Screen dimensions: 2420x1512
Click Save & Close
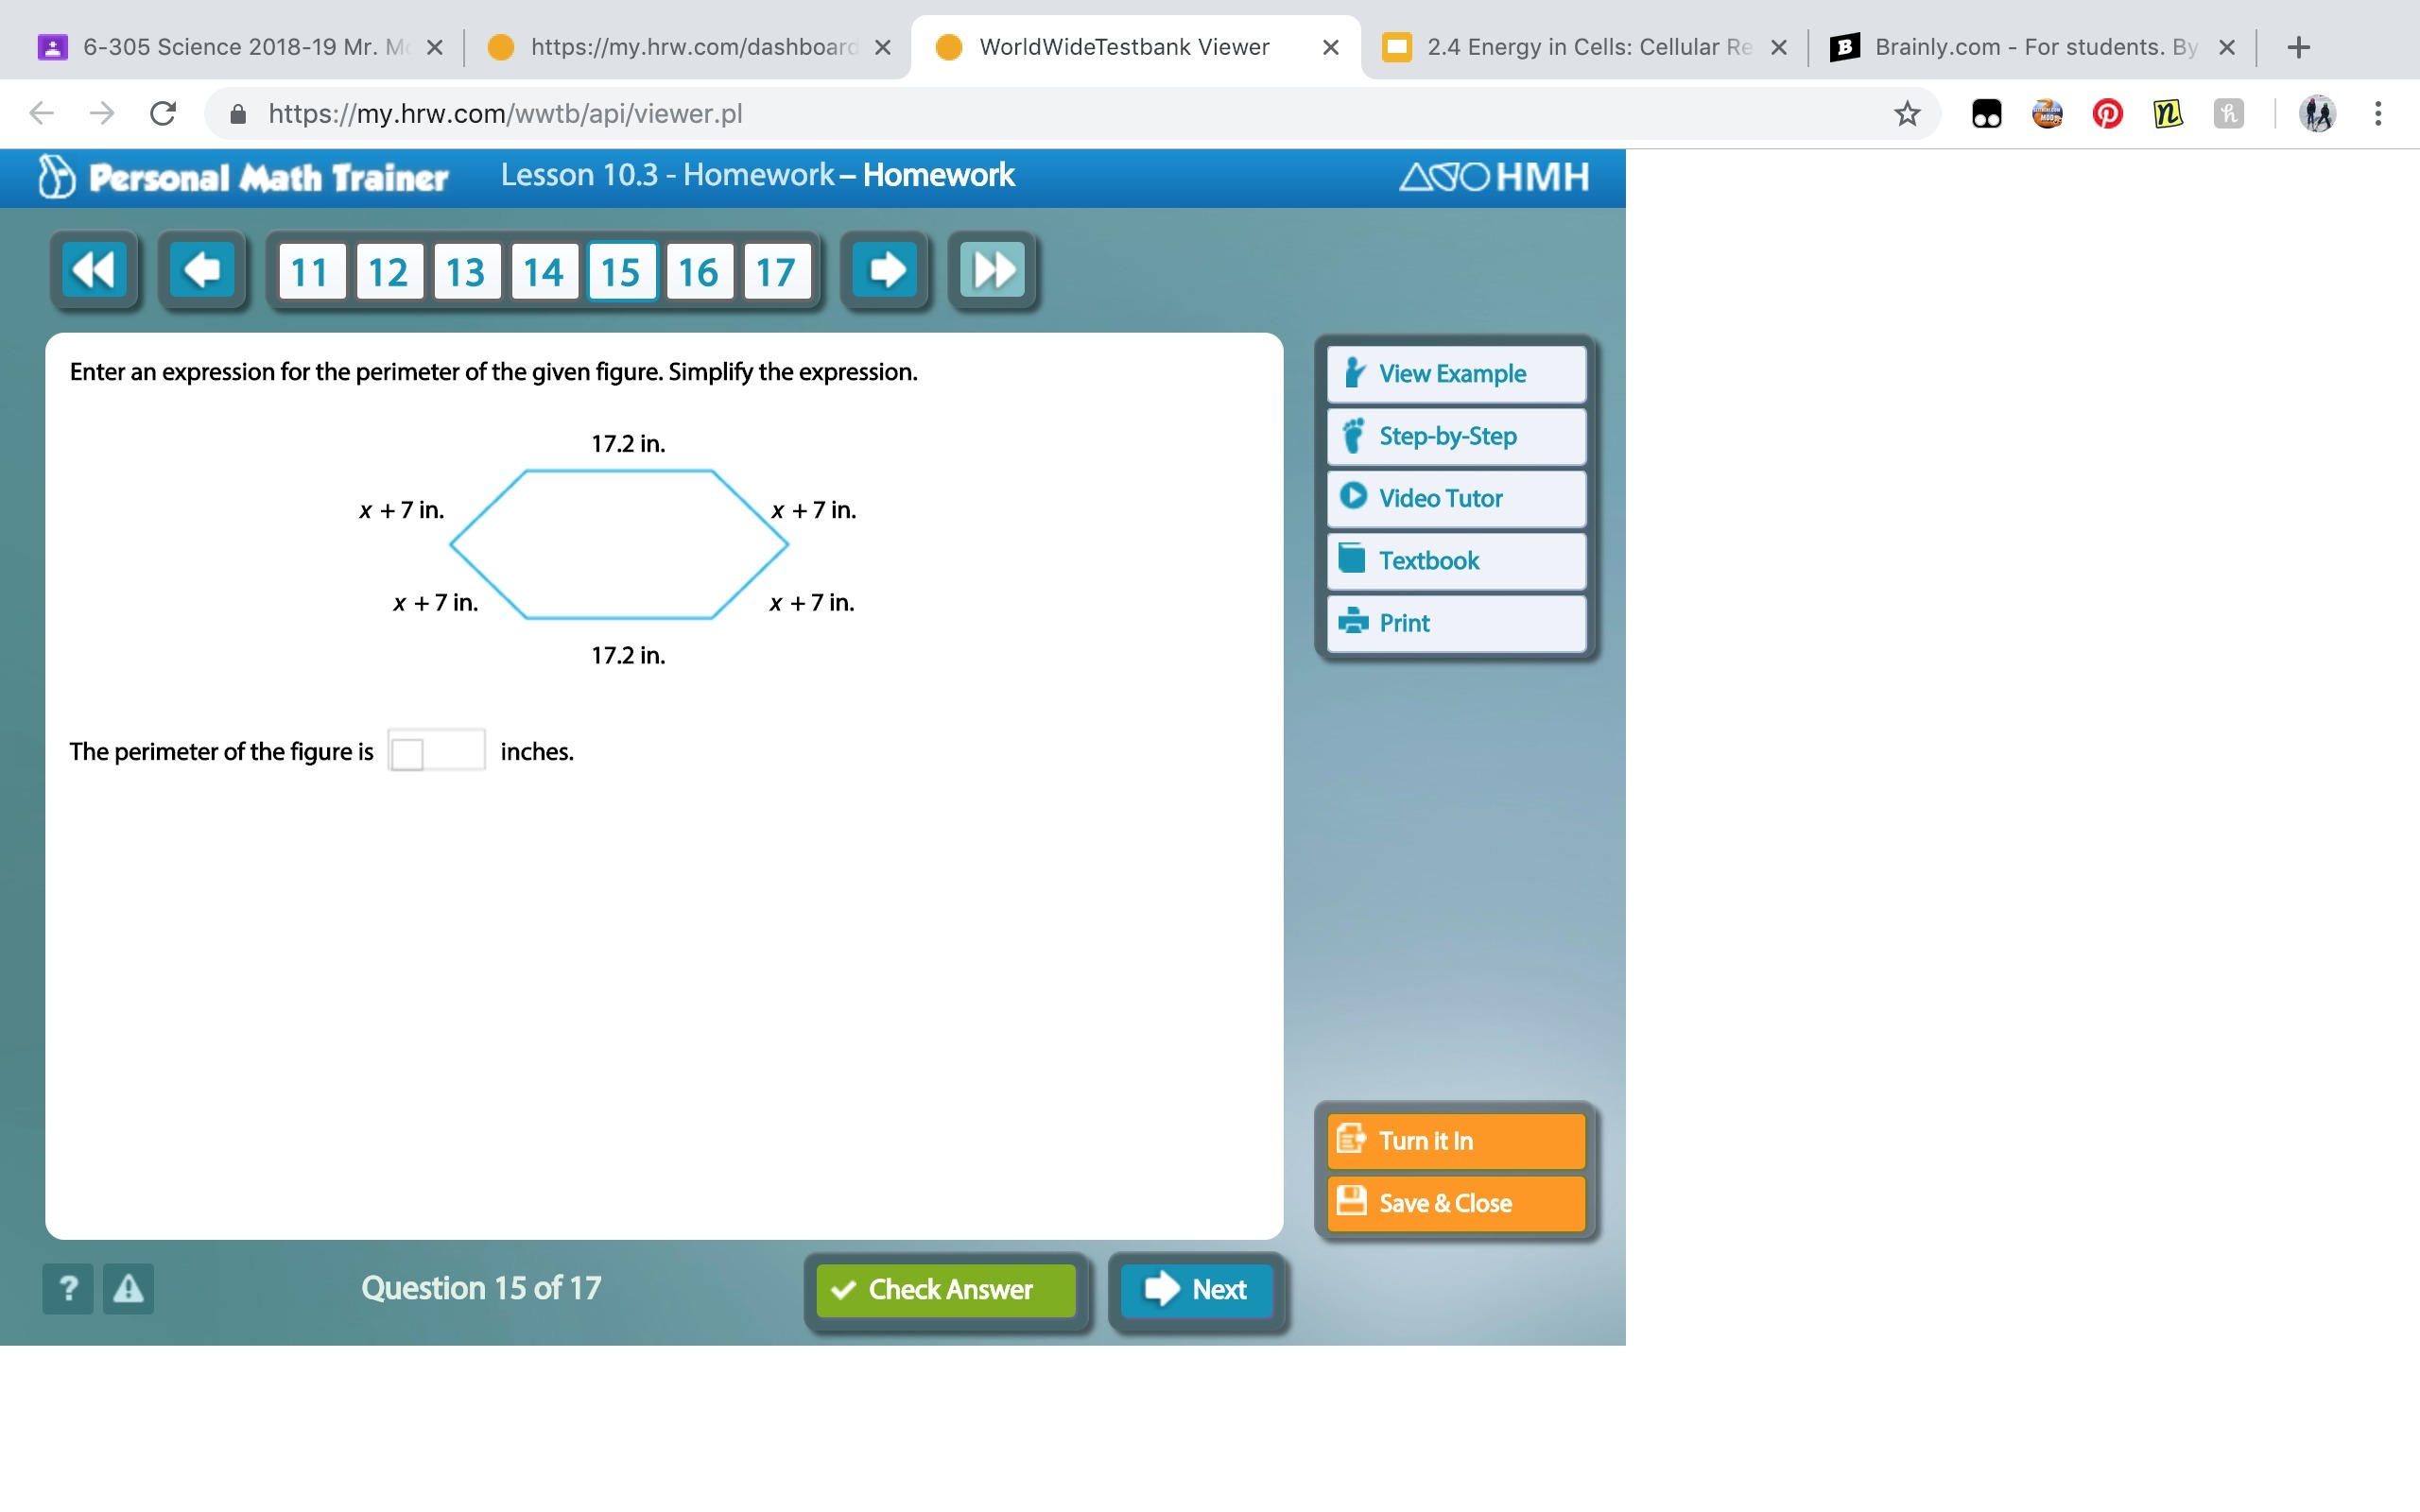pyautogui.click(x=1455, y=1203)
